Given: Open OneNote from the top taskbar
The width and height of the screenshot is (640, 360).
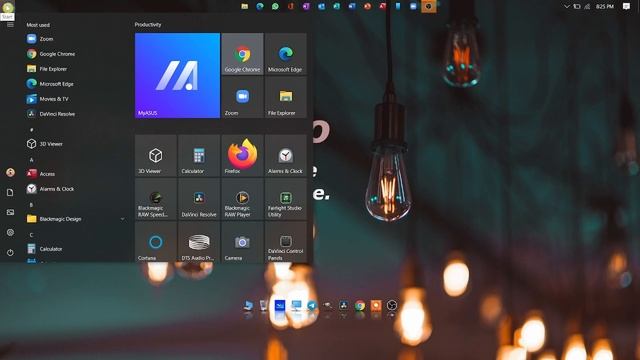Looking at the screenshot, I should [x=306, y=6].
